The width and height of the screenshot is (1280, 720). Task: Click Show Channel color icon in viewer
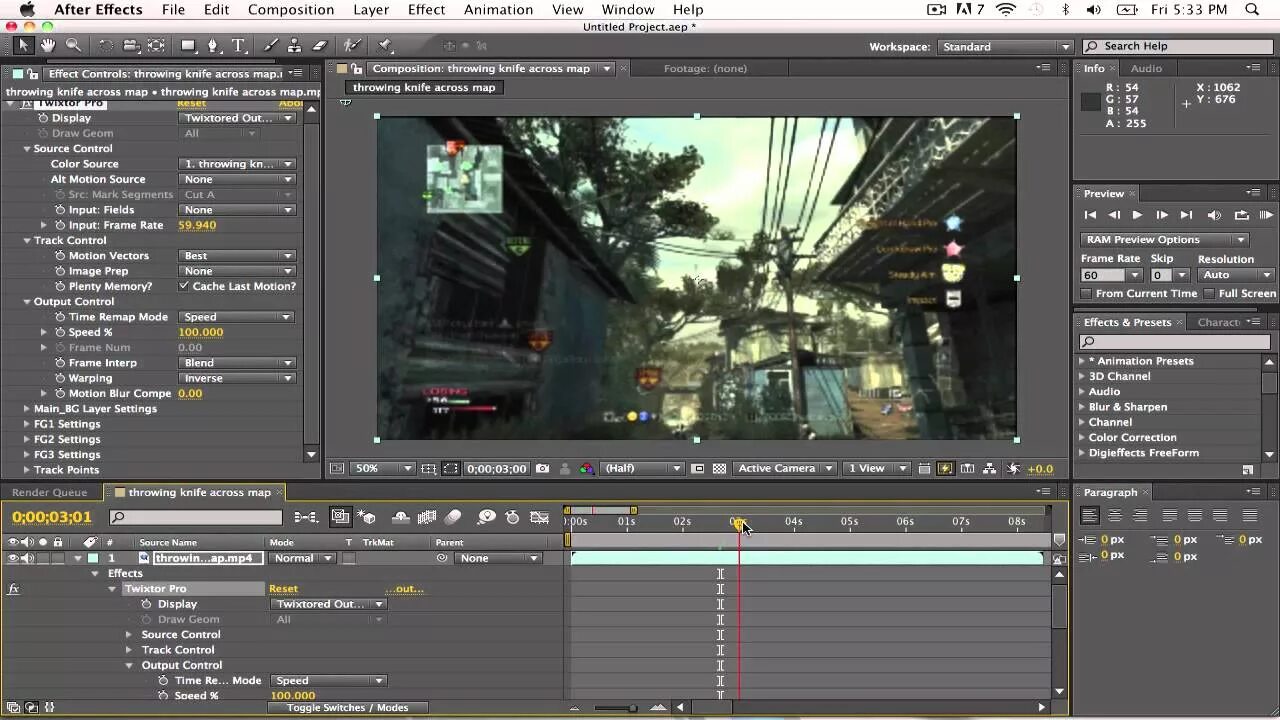pos(587,468)
